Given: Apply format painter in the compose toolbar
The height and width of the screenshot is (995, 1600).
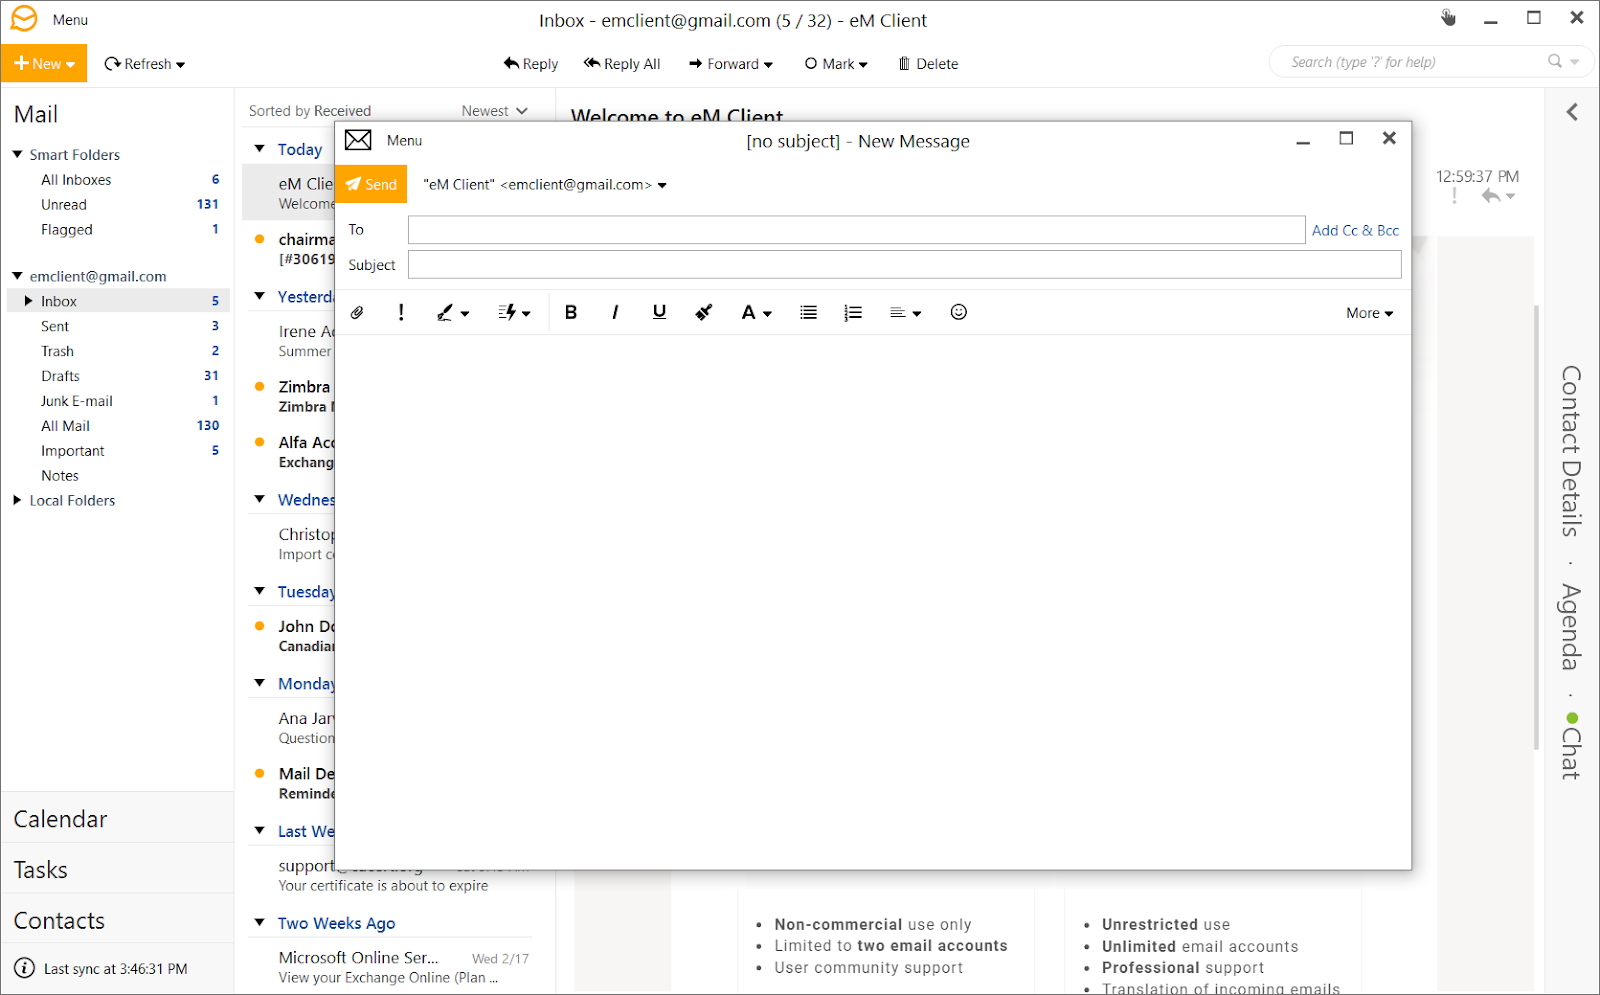Looking at the screenshot, I should point(703,312).
